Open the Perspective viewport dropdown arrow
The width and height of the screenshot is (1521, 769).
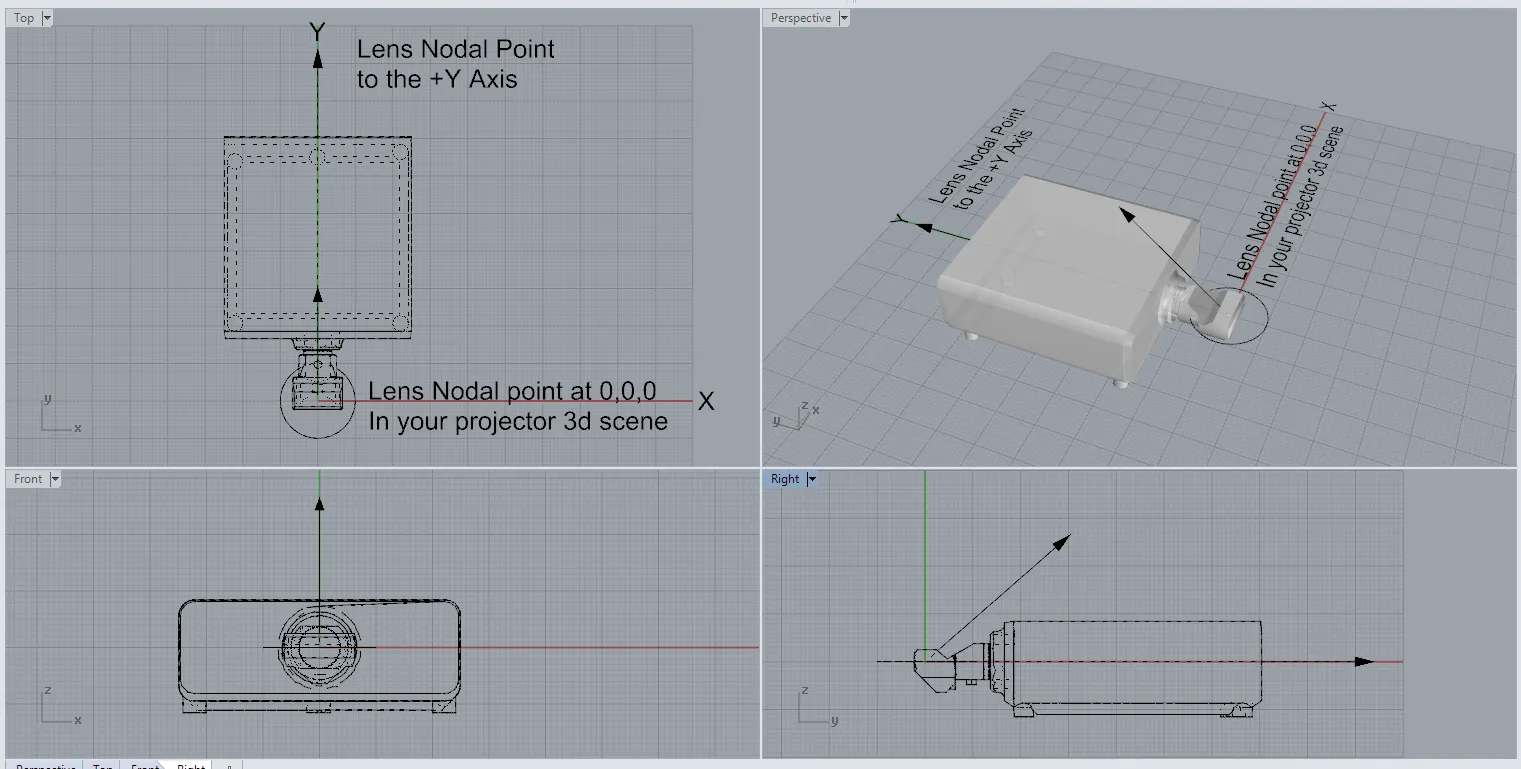[844, 18]
